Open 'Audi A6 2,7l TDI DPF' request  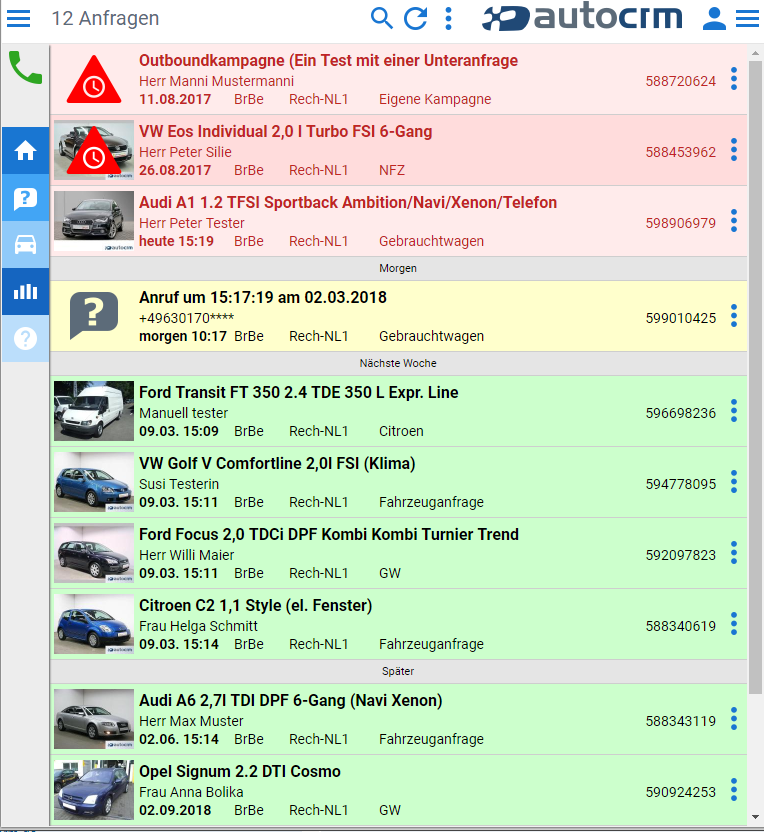(x=291, y=700)
